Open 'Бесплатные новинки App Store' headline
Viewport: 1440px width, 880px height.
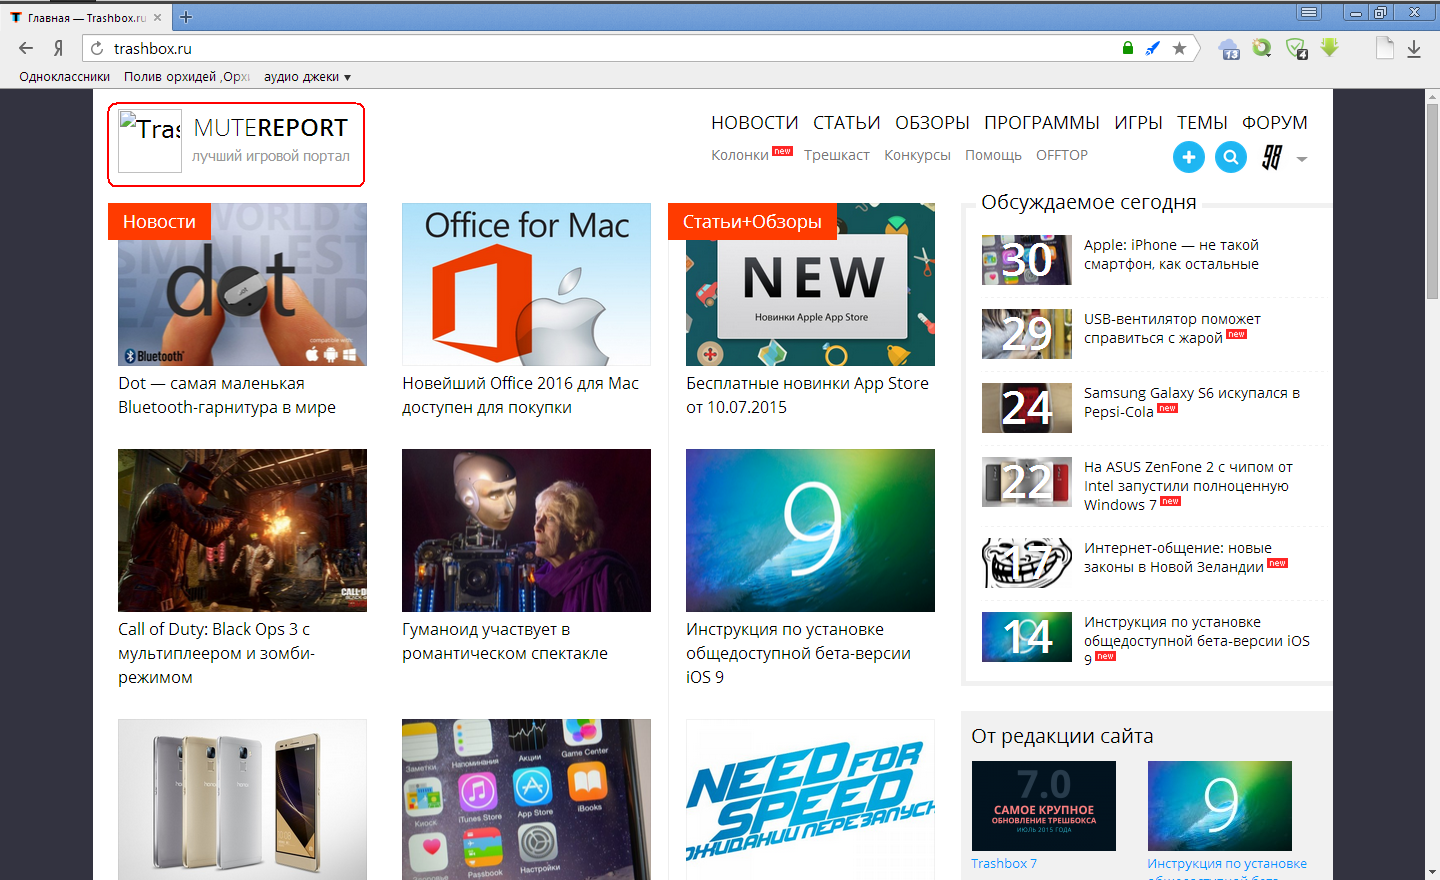click(807, 395)
